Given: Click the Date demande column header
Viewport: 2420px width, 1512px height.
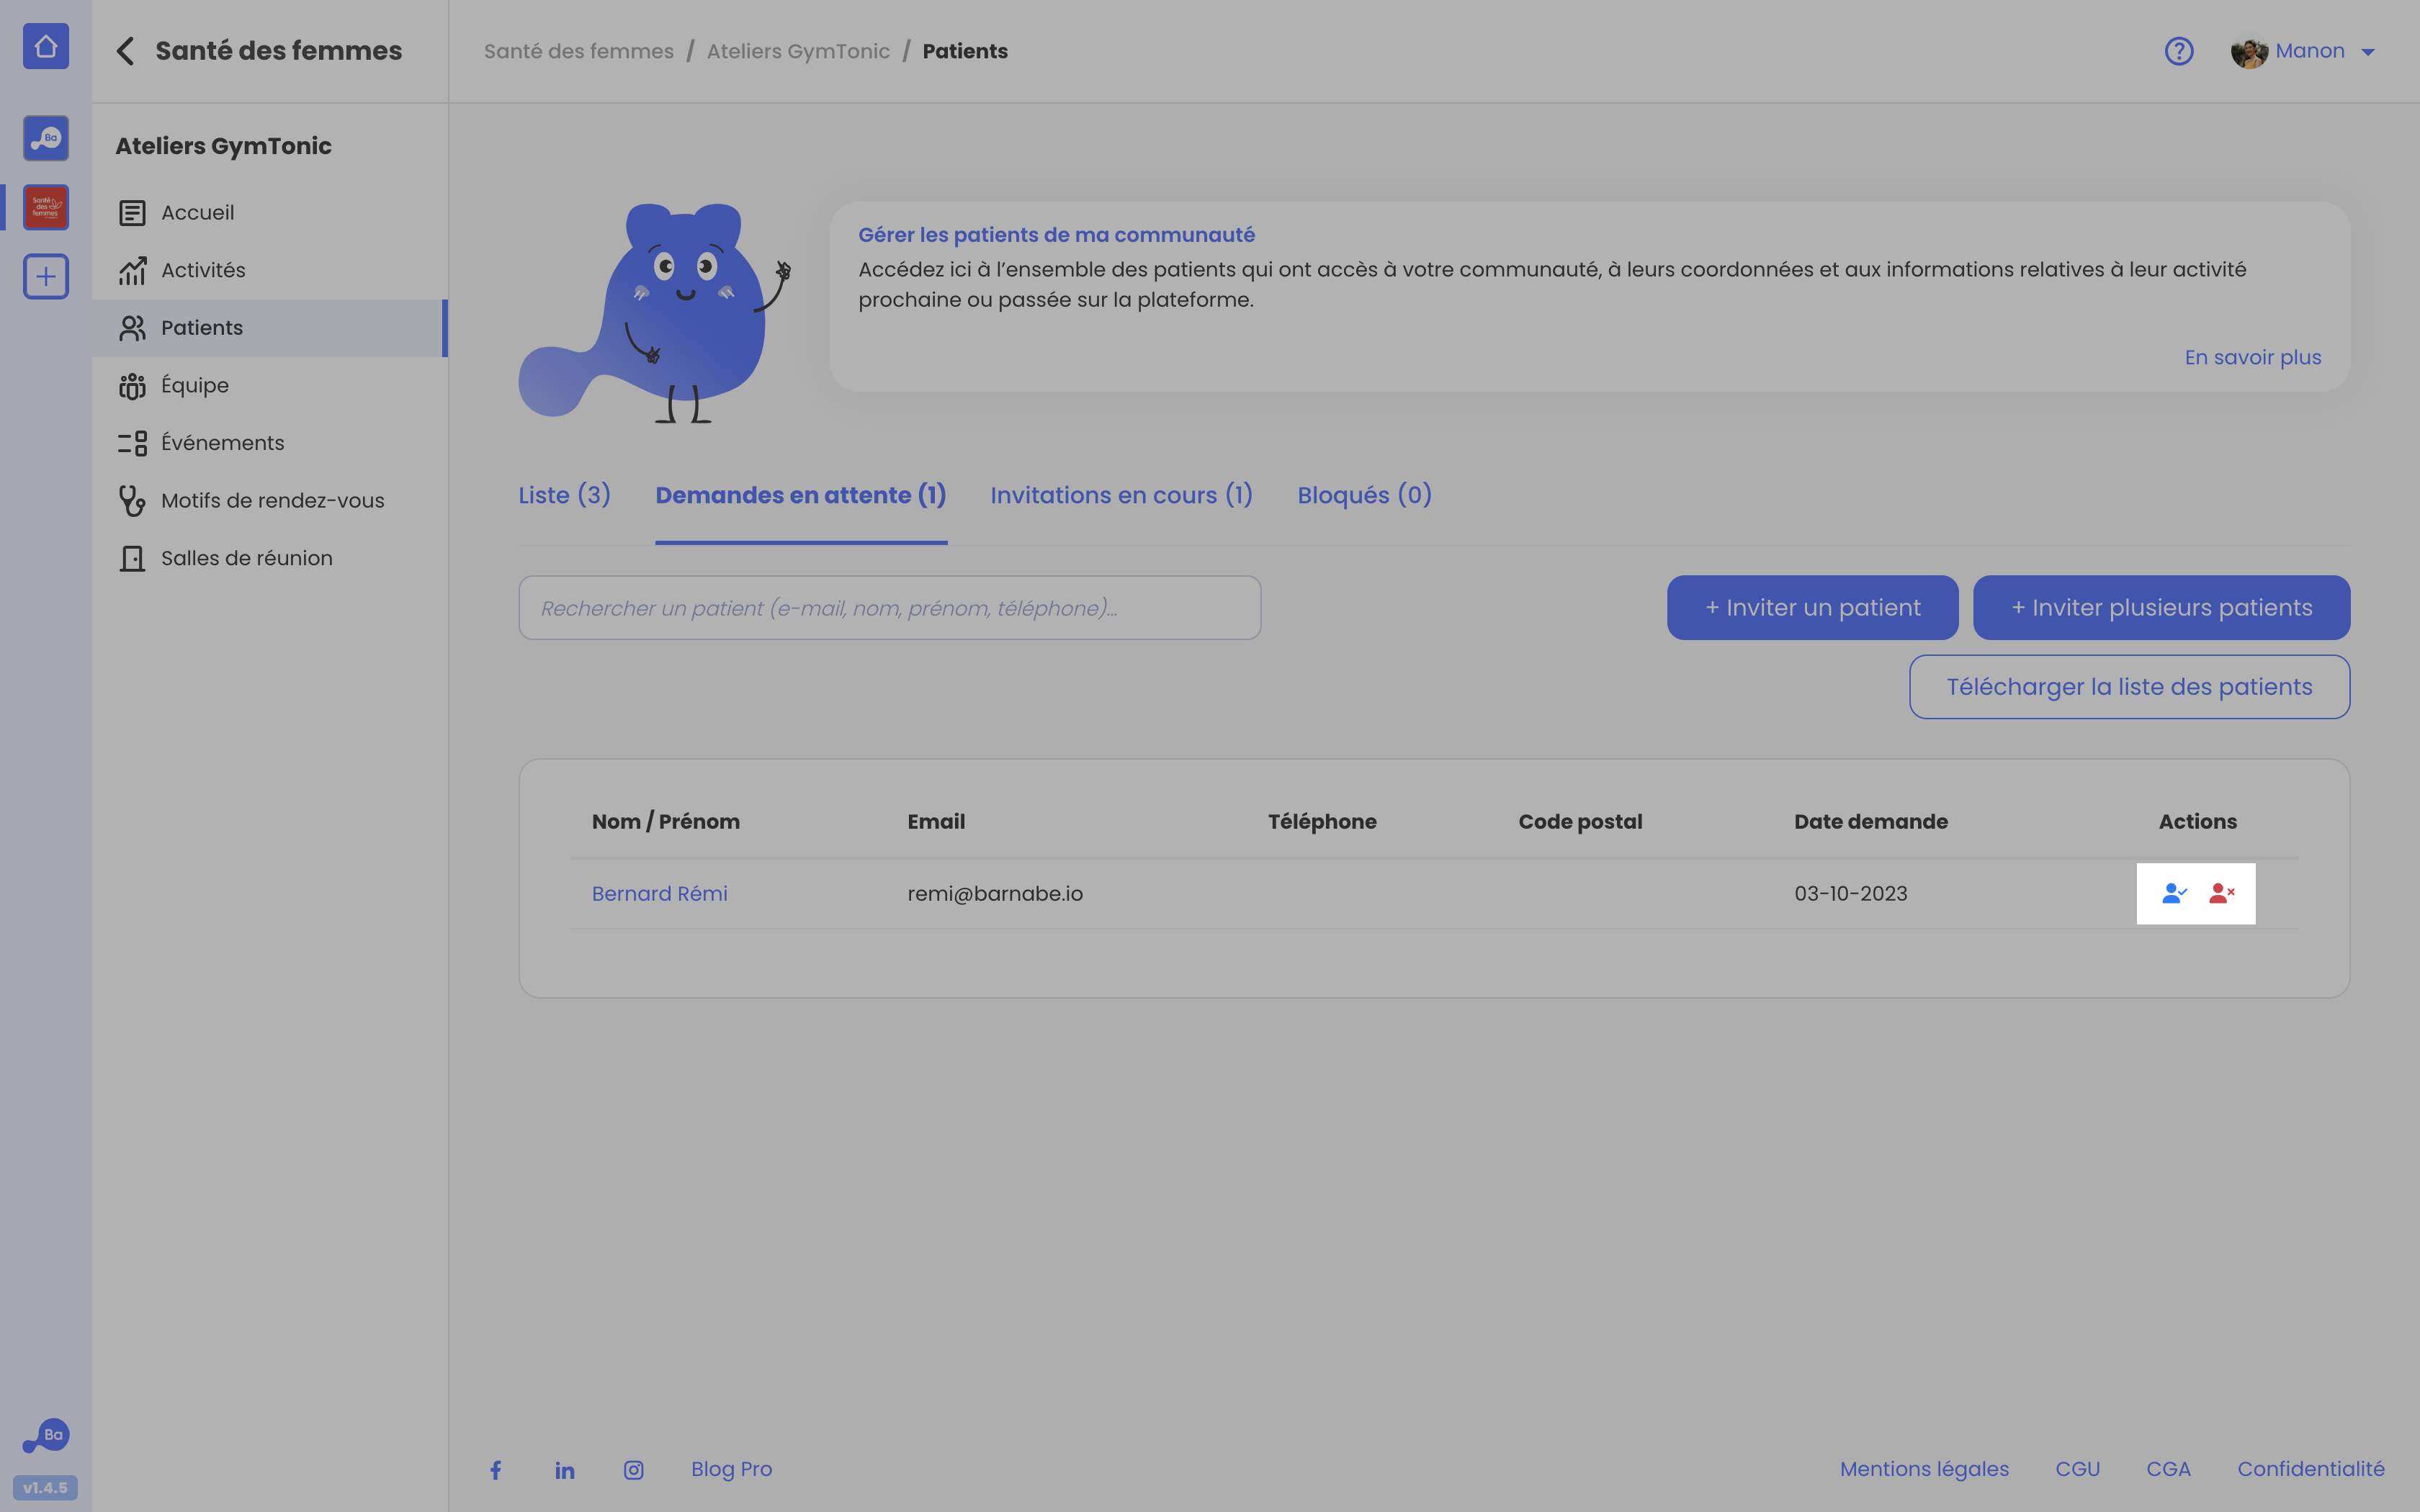Looking at the screenshot, I should click(x=1870, y=822).
